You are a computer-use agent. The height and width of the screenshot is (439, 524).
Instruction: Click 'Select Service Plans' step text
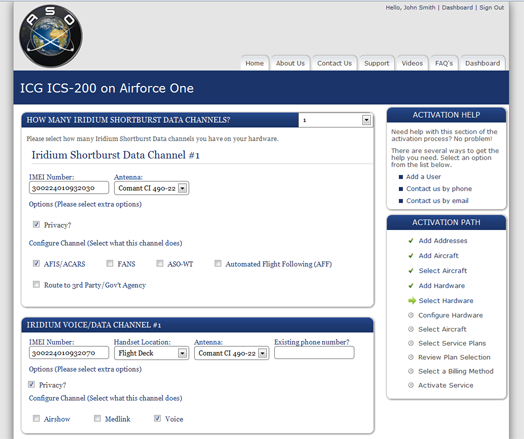[452, 343]
